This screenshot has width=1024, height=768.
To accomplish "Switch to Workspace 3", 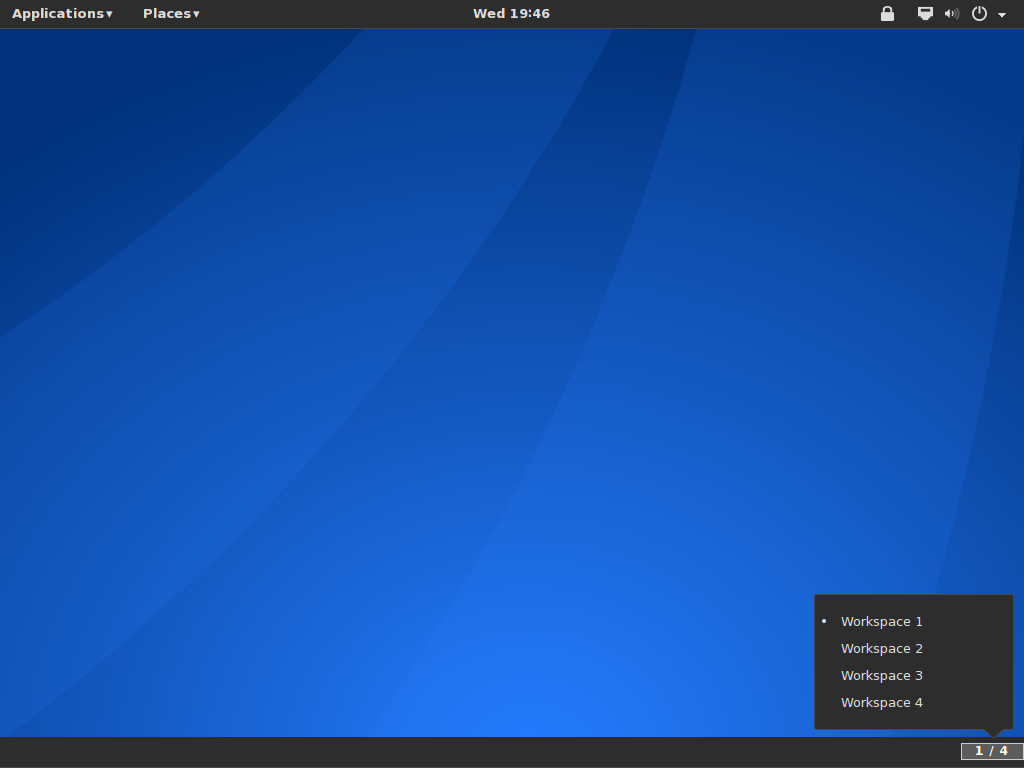I will [x=881, y=675].
